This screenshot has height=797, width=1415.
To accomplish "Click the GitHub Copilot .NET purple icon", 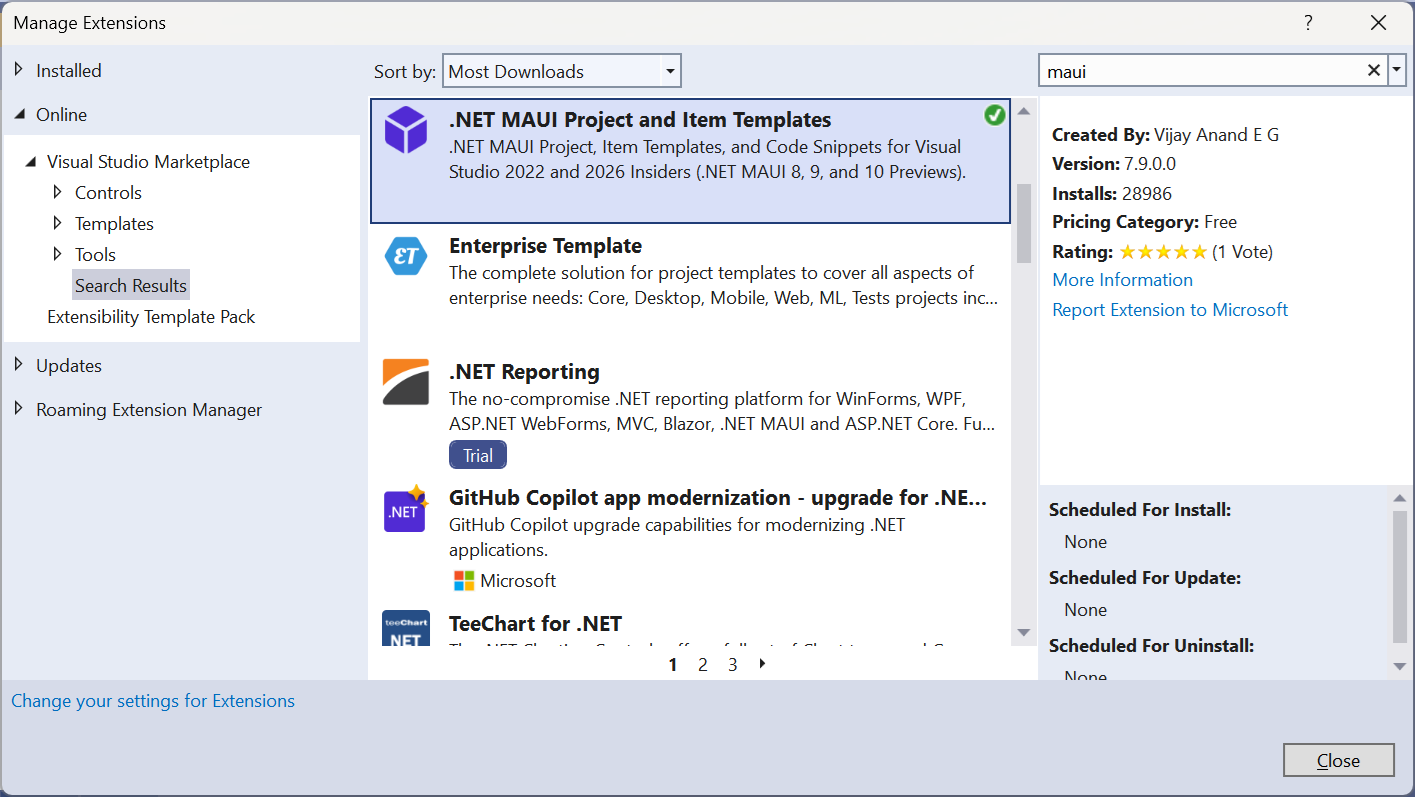I will 406,508.
